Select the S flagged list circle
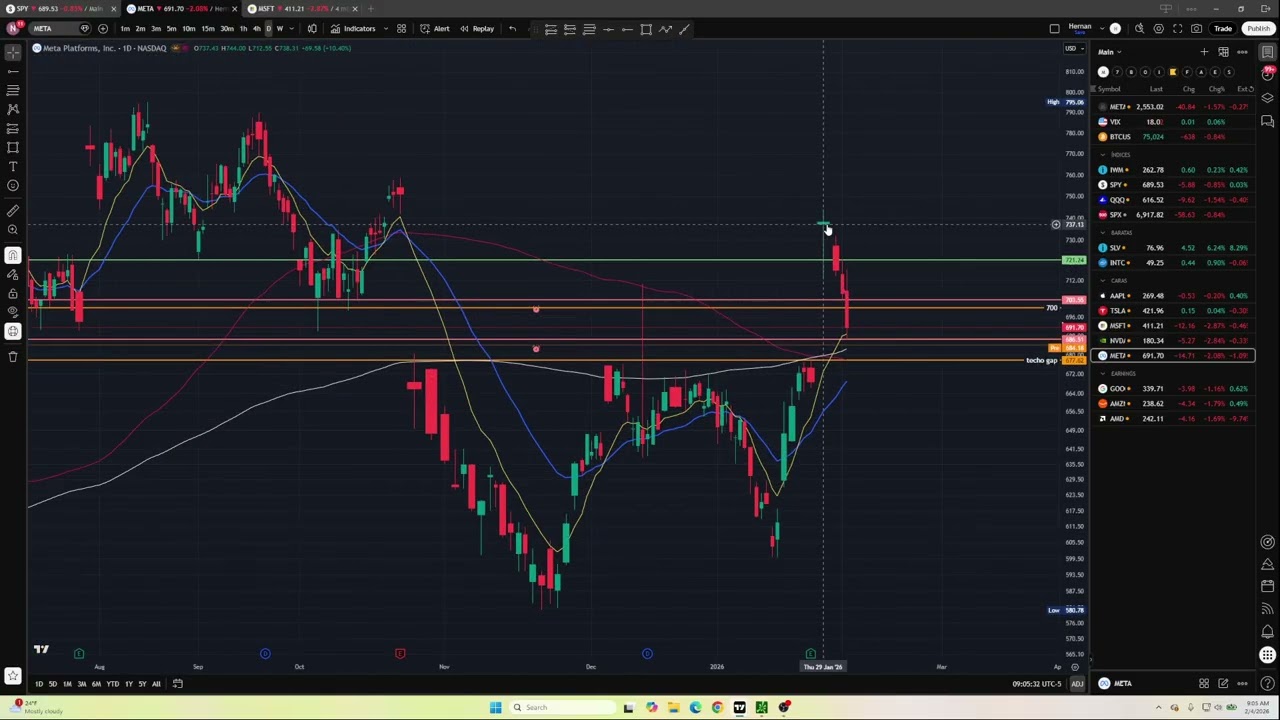The height and width of the screenshot is (720, 1280). pos(1229,72)
